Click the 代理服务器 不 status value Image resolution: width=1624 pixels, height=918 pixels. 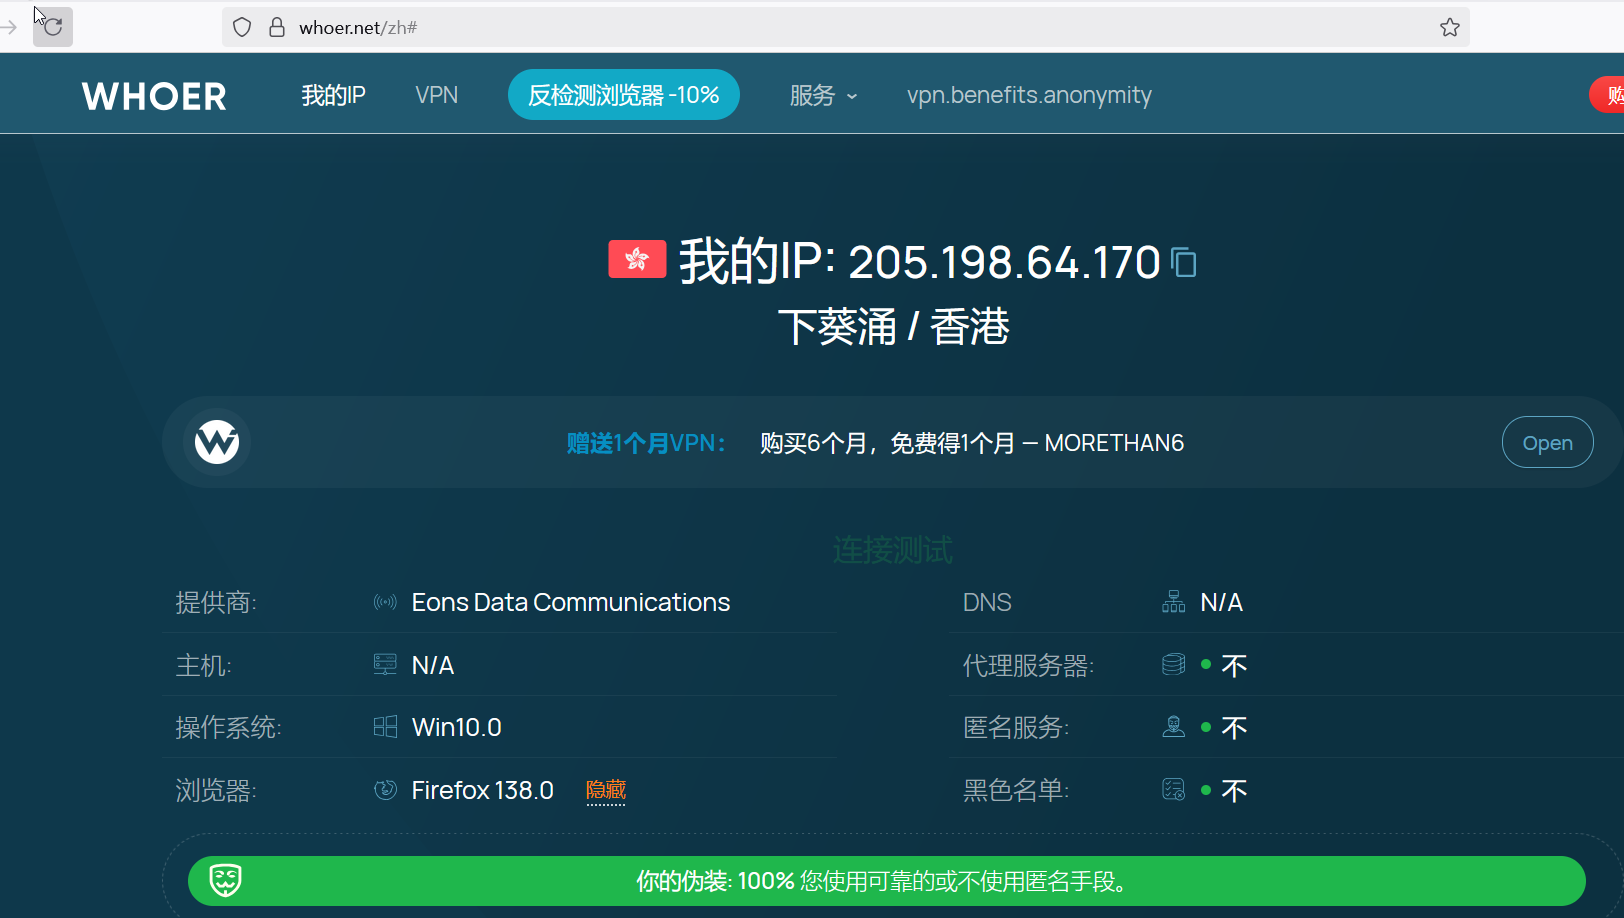[x=1234, y=666]
